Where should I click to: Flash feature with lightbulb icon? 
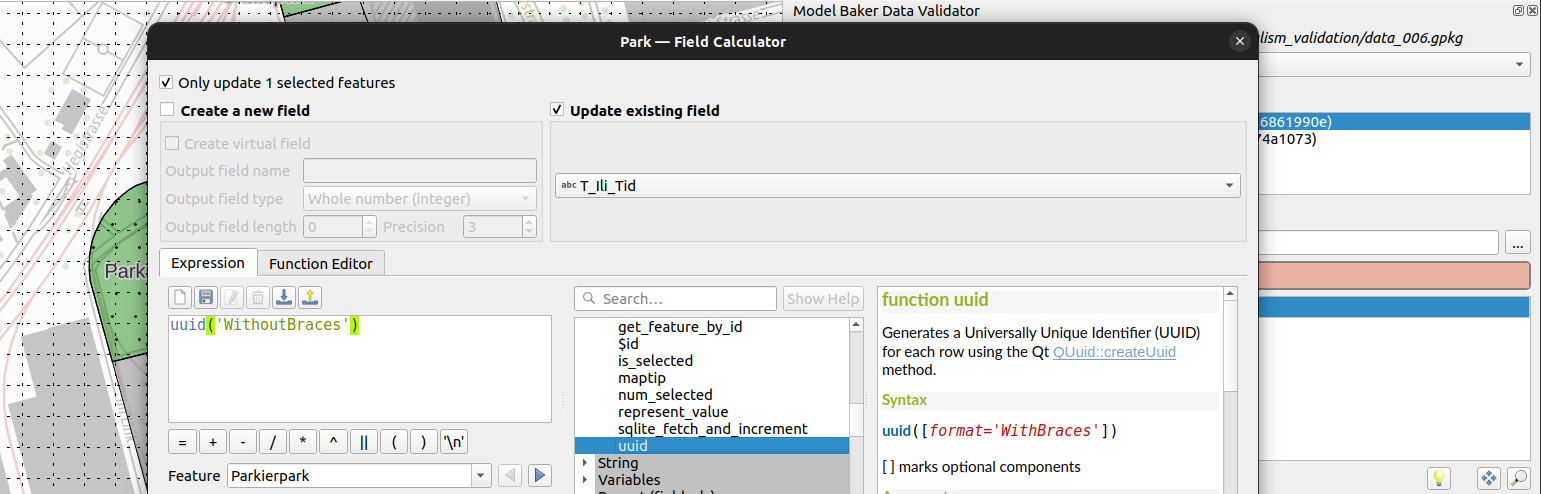click(x=1437, y=478)
